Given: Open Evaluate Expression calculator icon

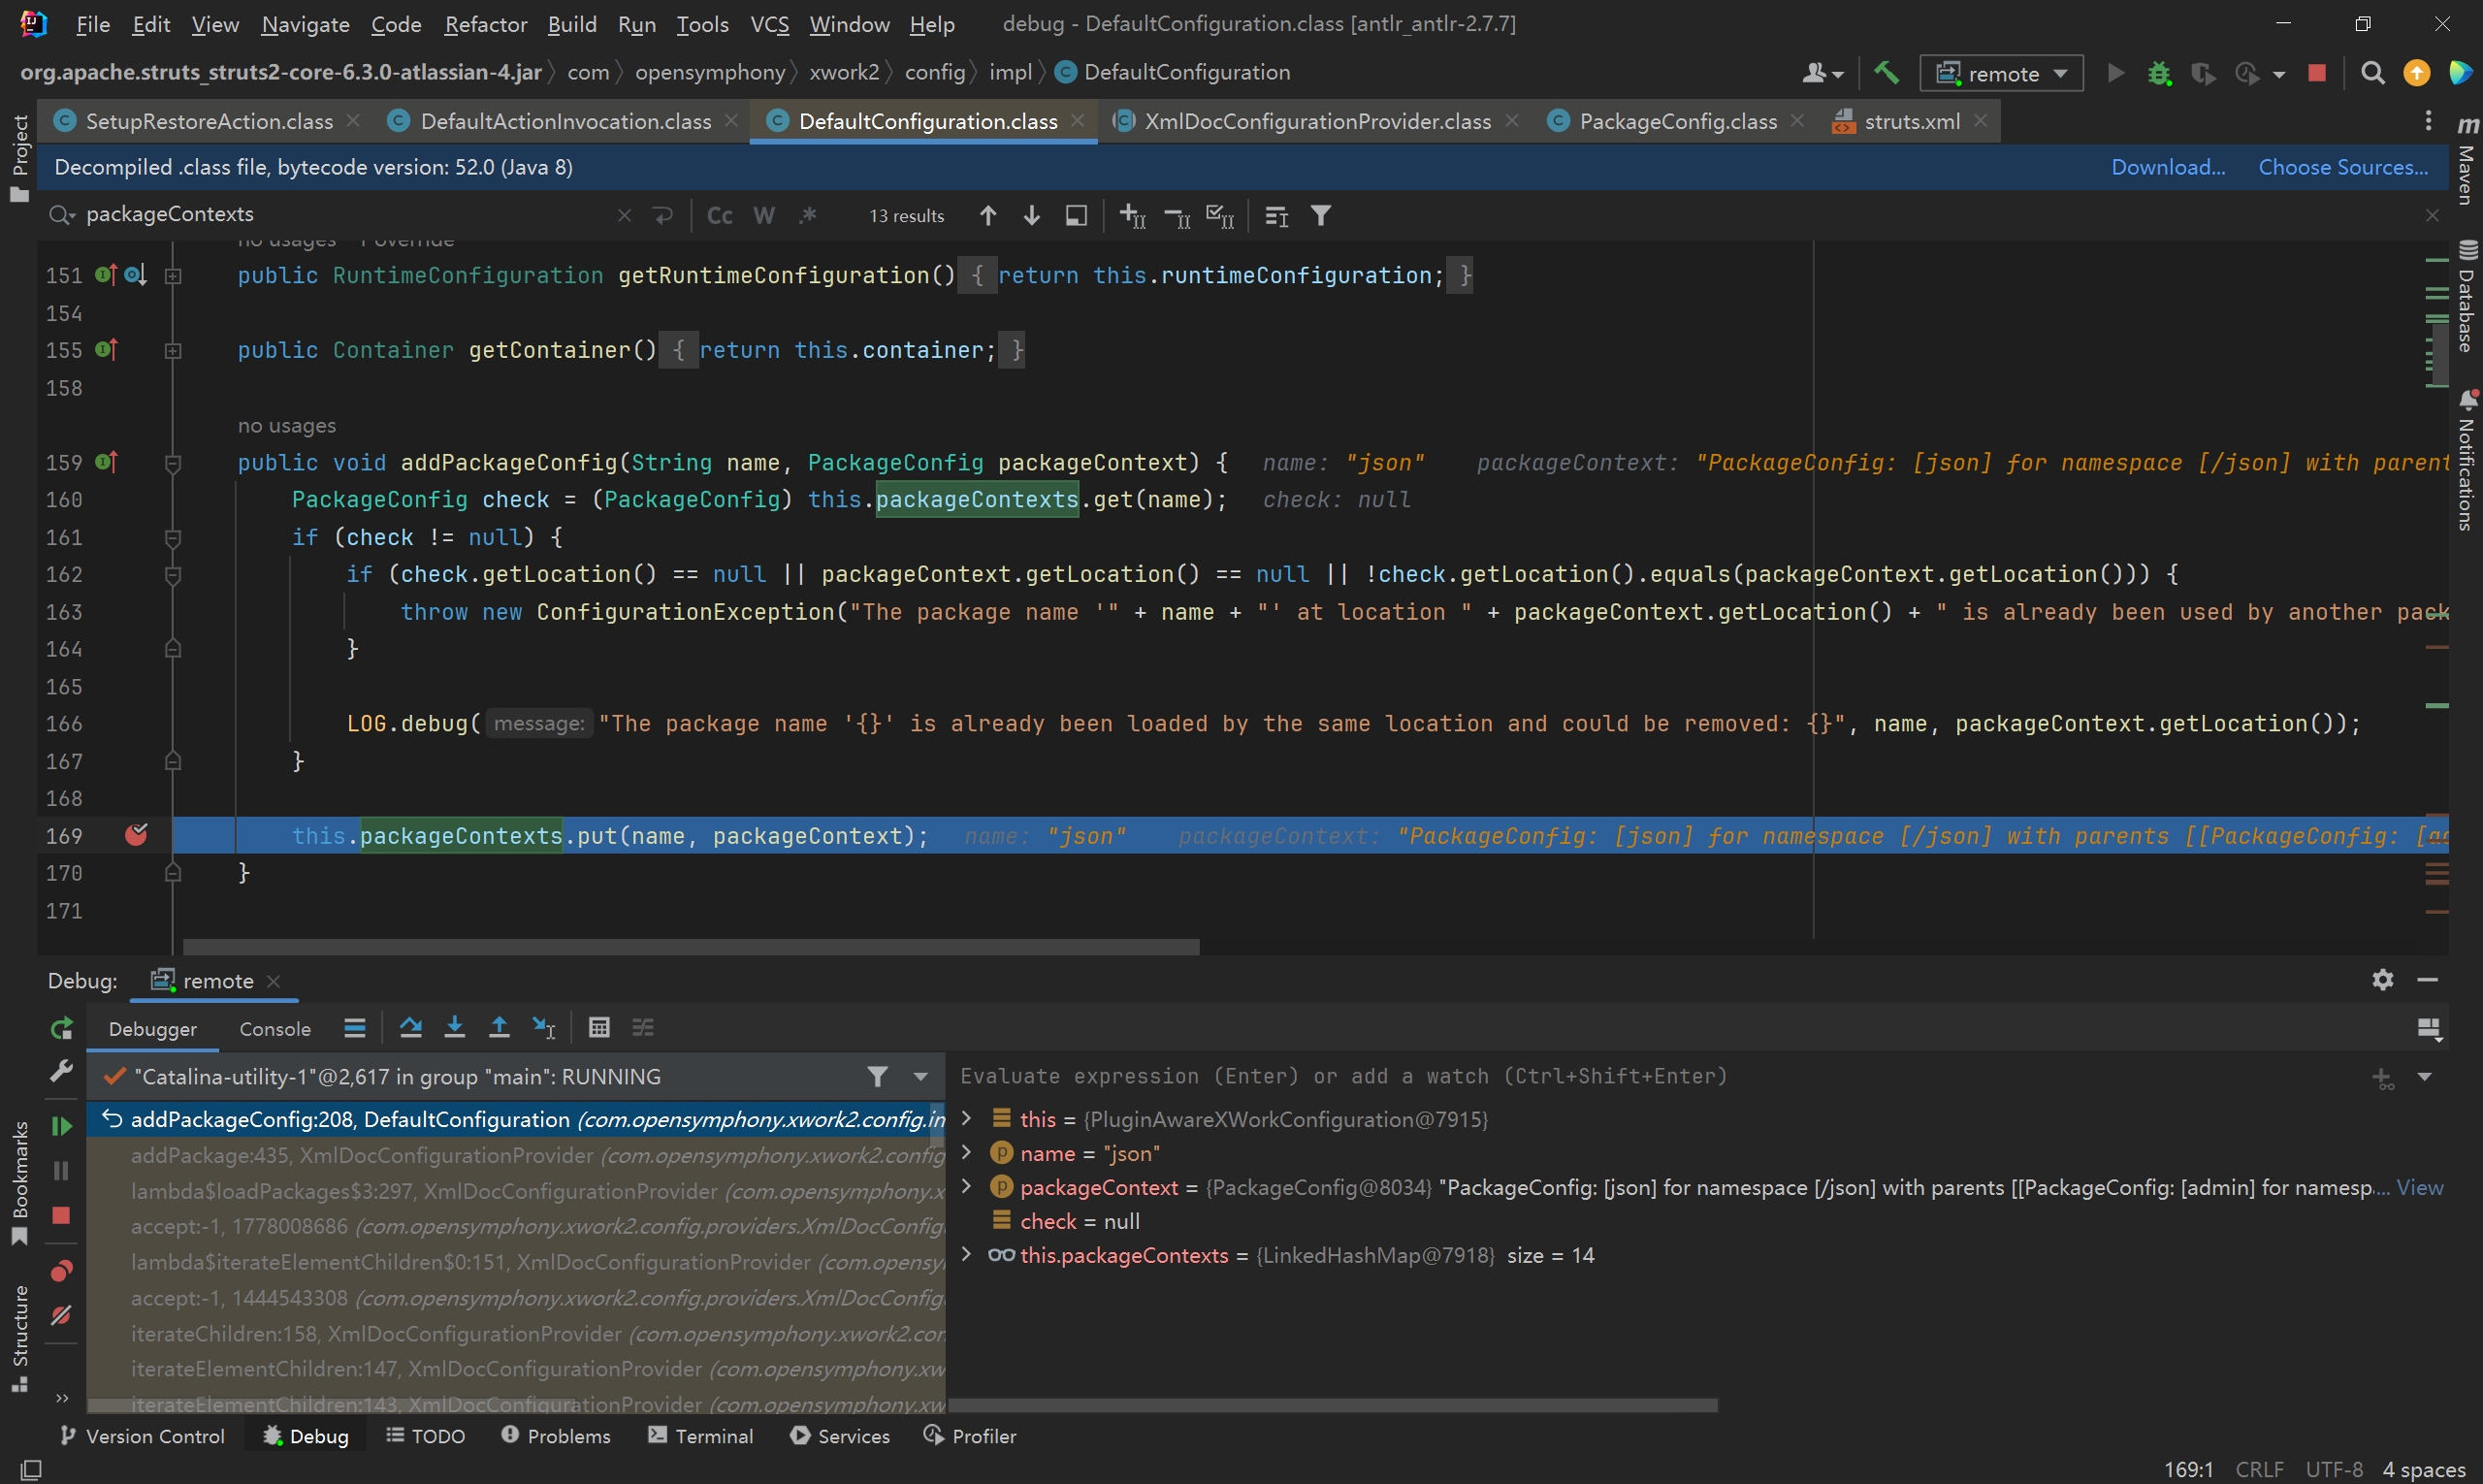Looking at the screenshot, I should [598, 1027].
